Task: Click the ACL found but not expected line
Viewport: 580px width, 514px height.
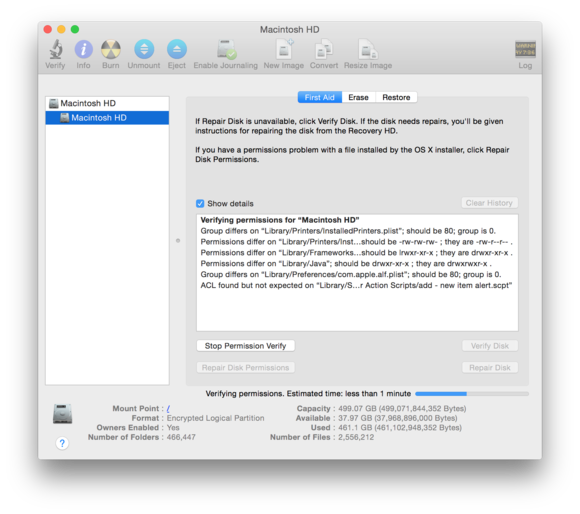Action: (x=356, y=285)
